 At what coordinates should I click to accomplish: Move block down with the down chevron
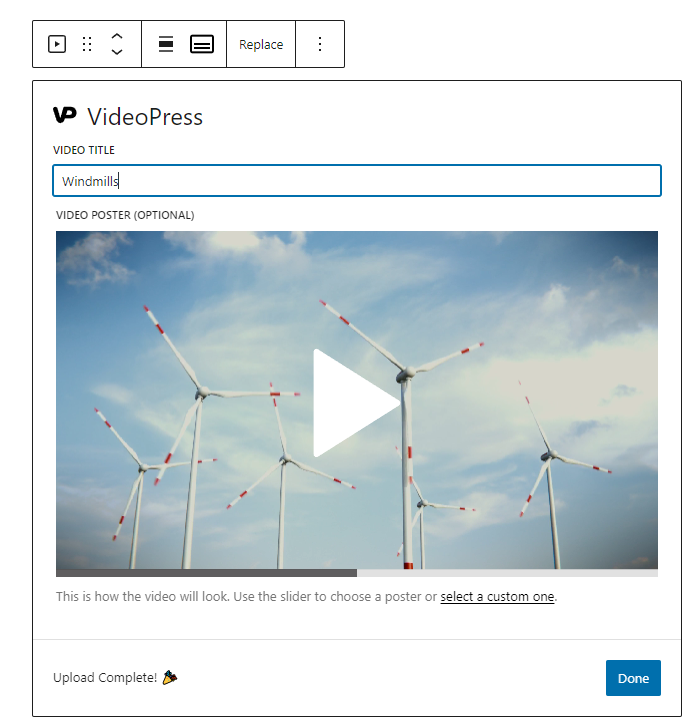[x=117, y=52]
